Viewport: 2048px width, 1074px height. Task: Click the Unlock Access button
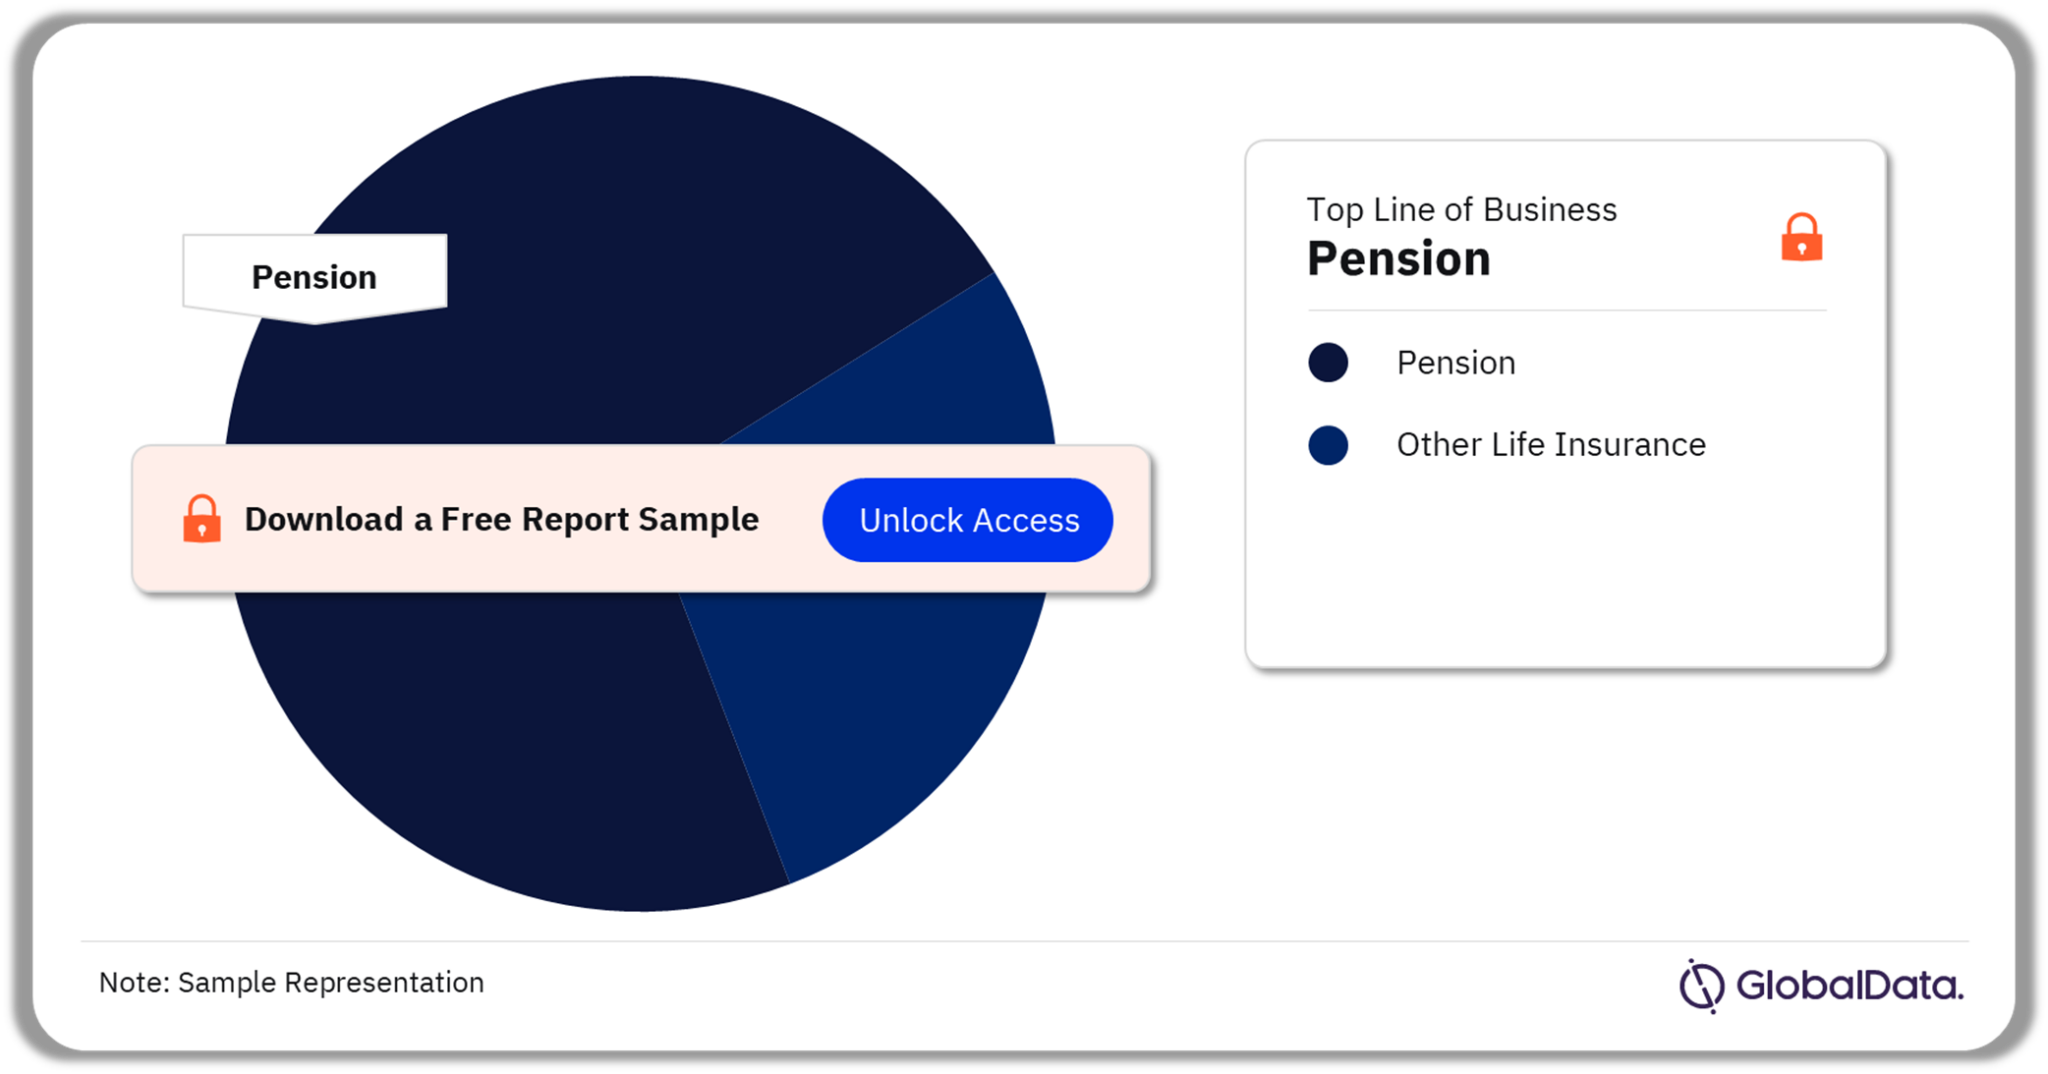(967, 520)
